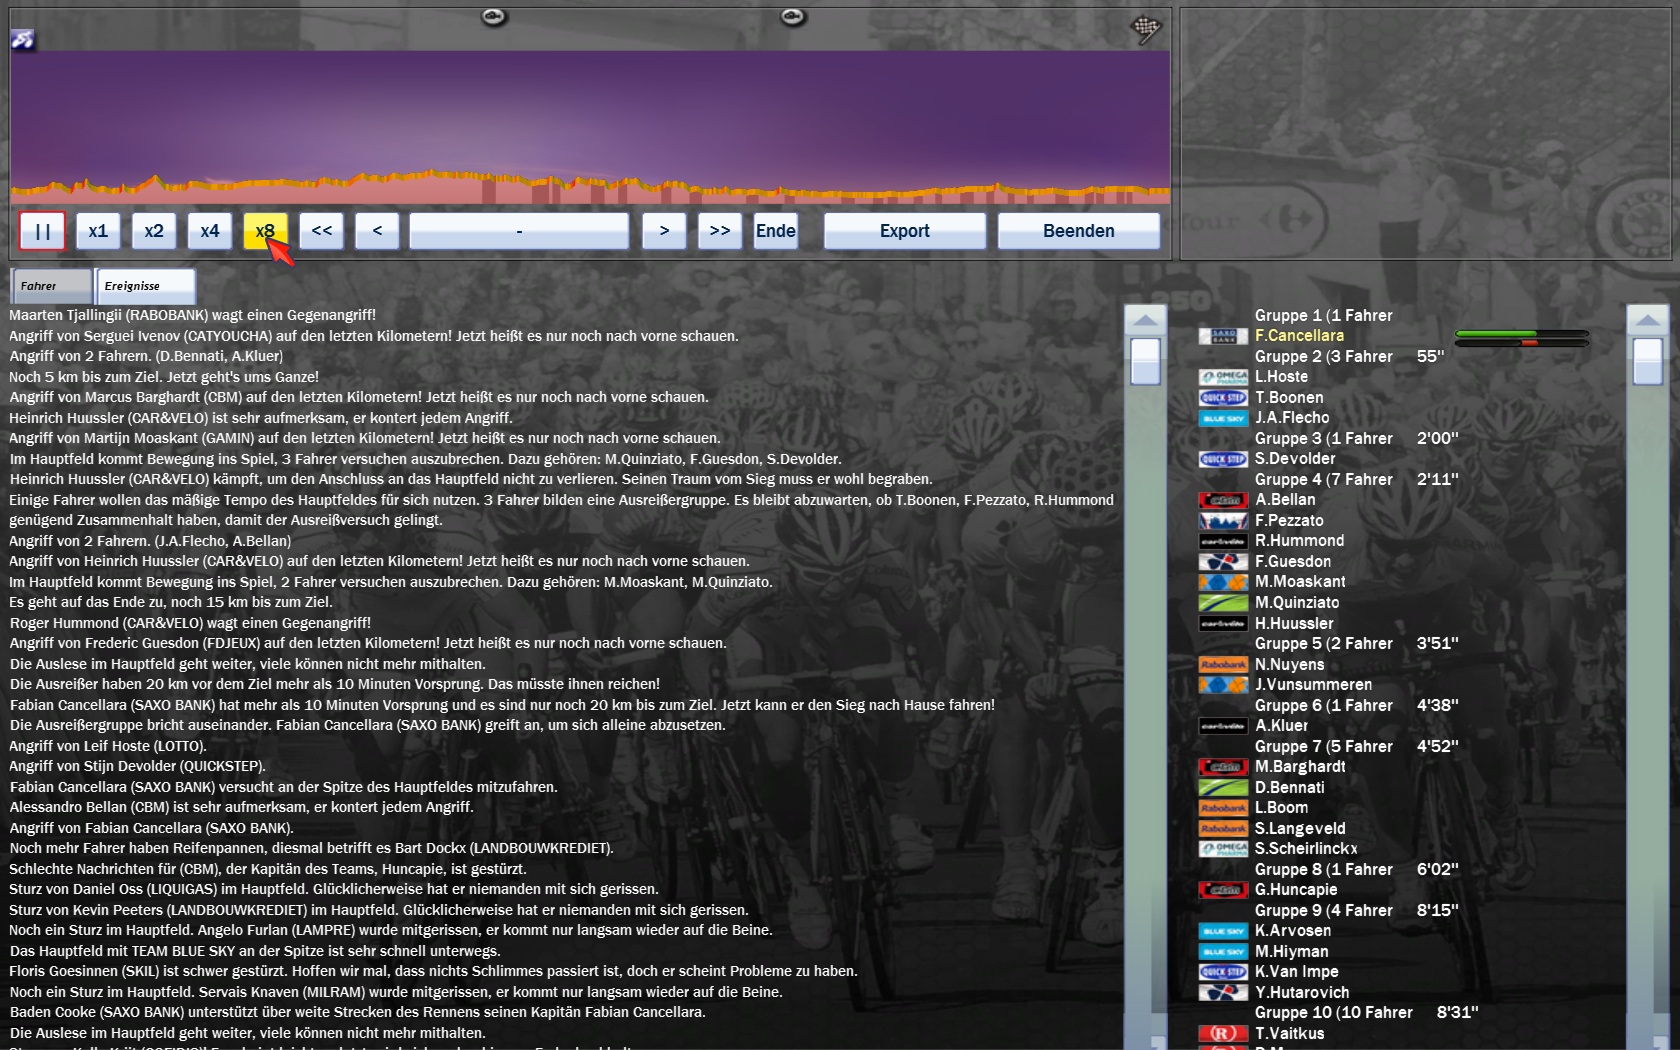Click the cyclist icon above the stage profile
The width and height of the screenshot is (1680, 1050).
22,39
